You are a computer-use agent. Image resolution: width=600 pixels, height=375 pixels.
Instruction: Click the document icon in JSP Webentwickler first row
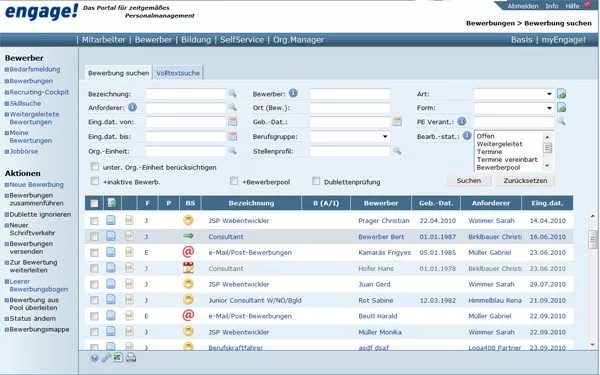click(x=111, y=220)
